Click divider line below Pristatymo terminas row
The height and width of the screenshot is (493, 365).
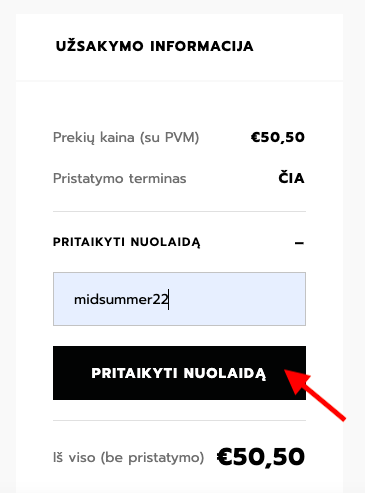coord(179,211)
